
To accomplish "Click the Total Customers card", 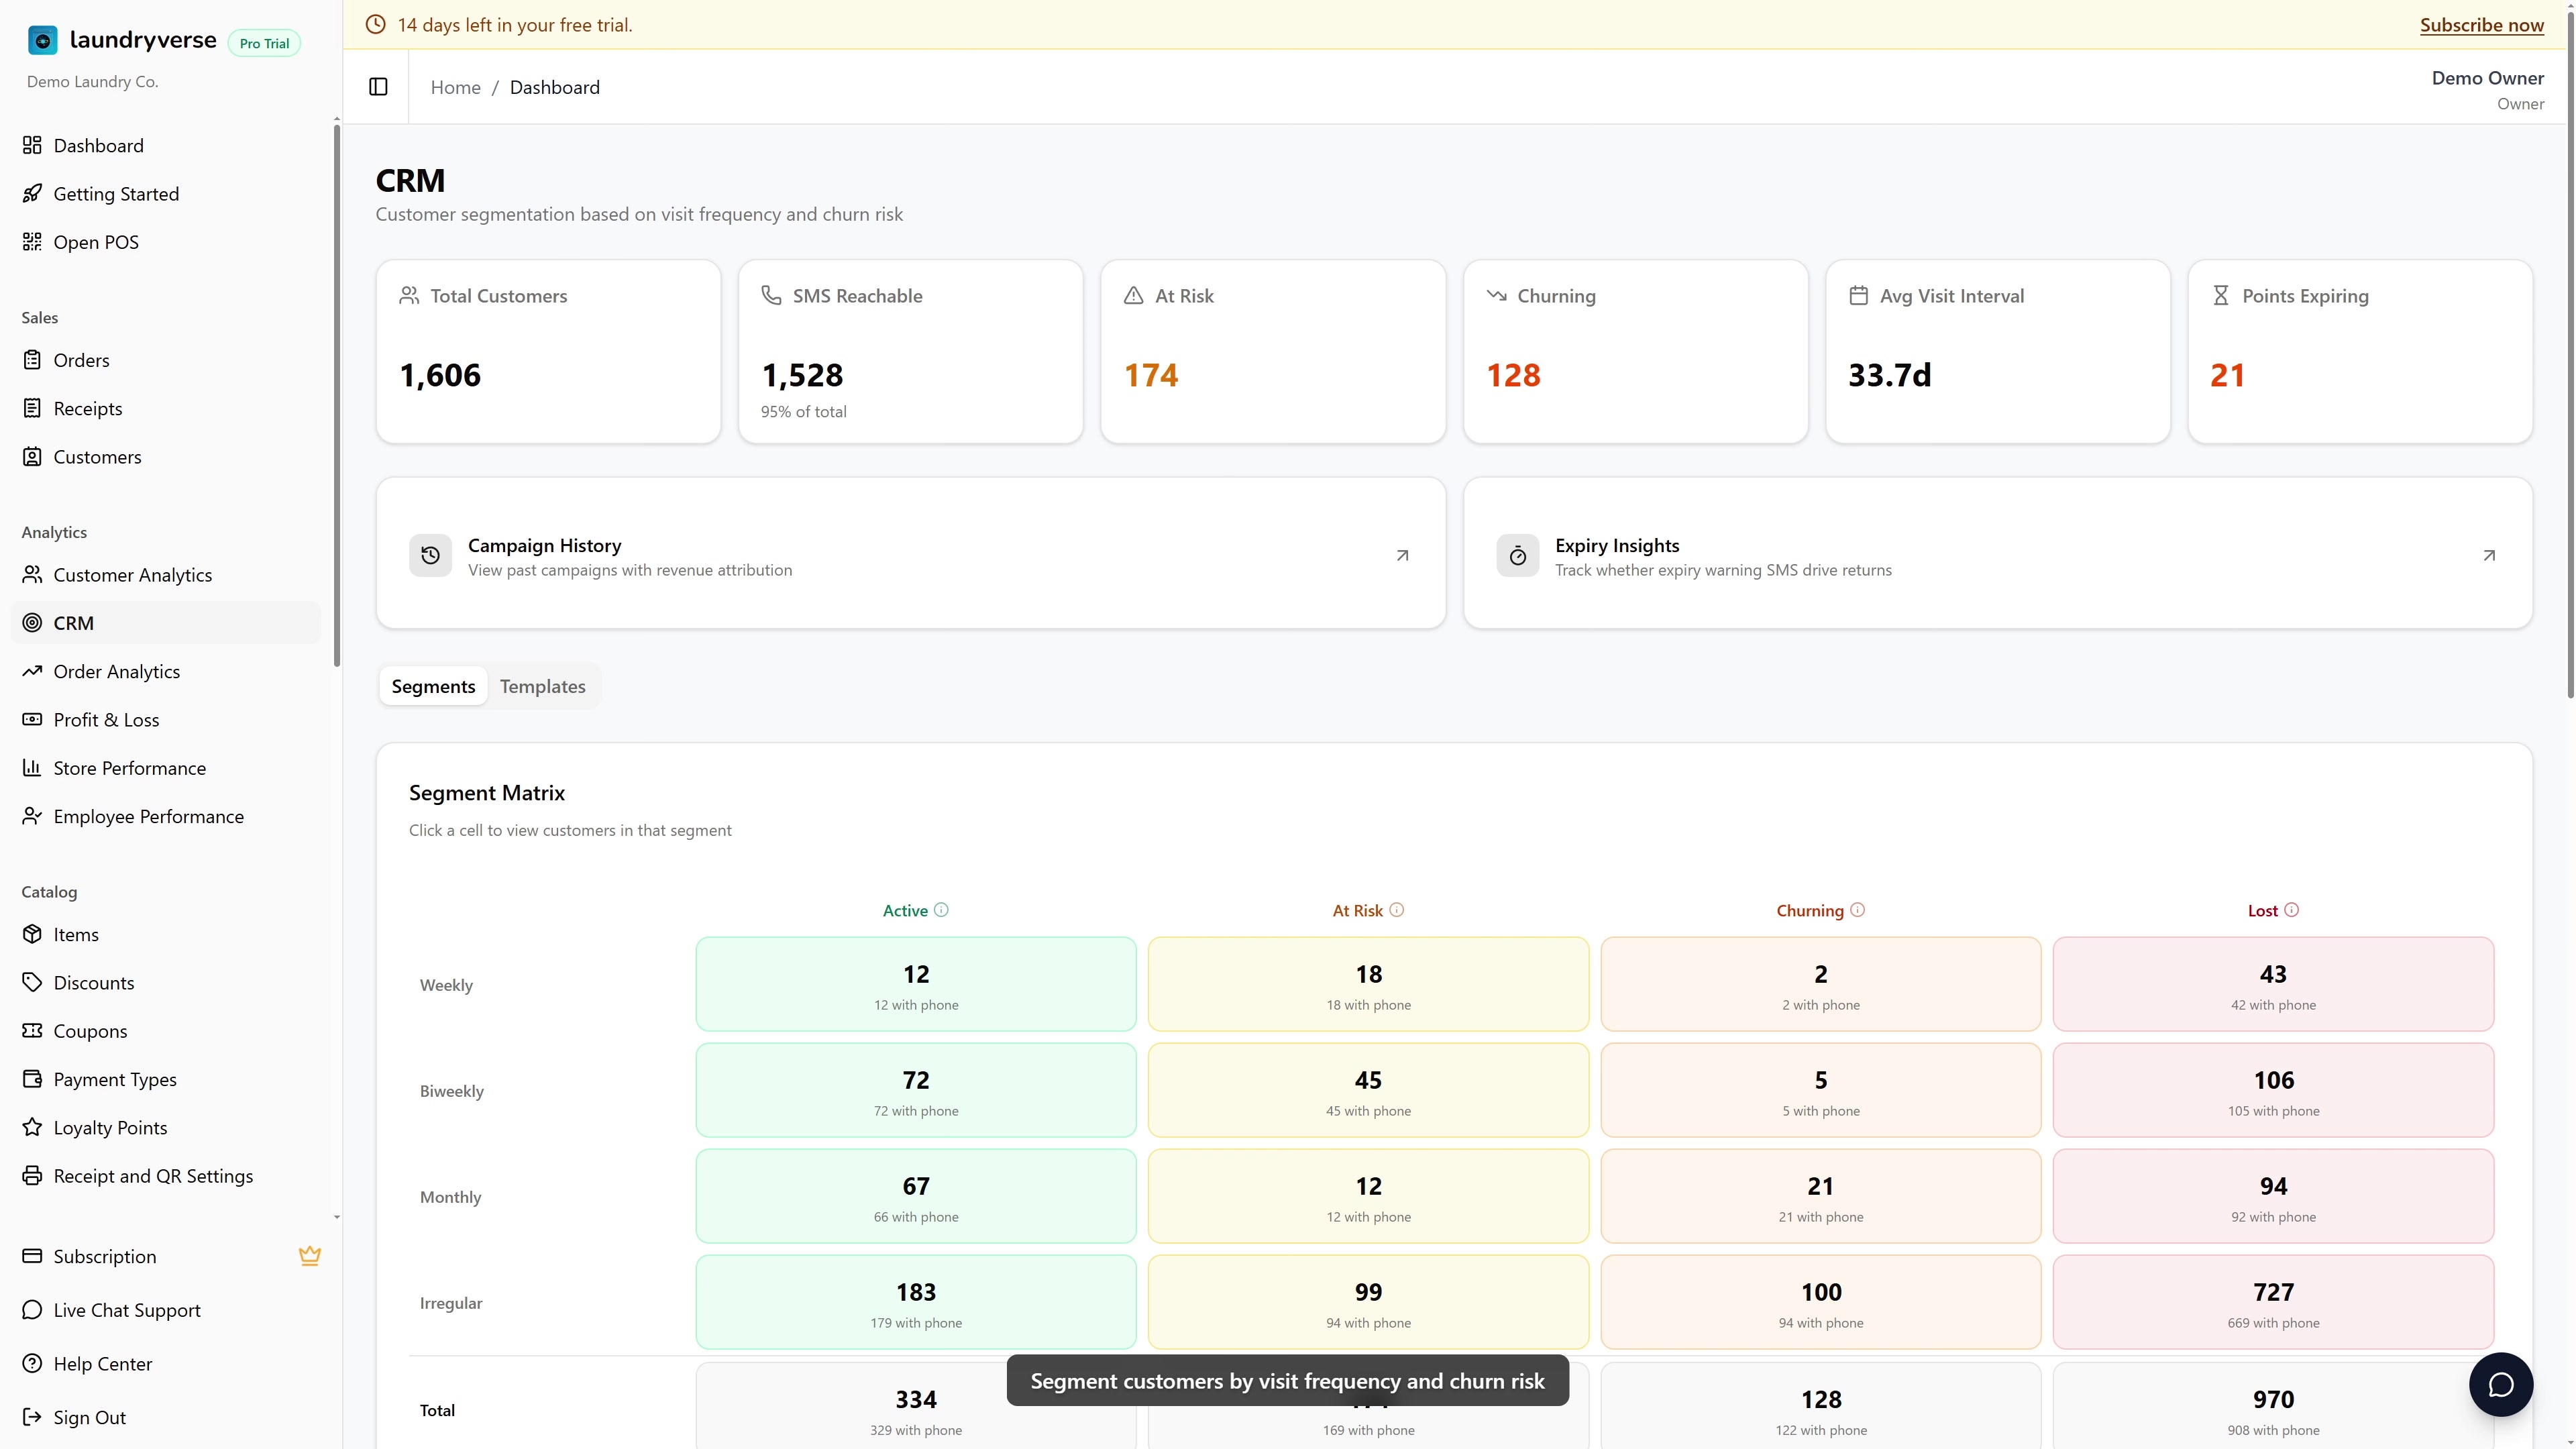I will 548,351.
